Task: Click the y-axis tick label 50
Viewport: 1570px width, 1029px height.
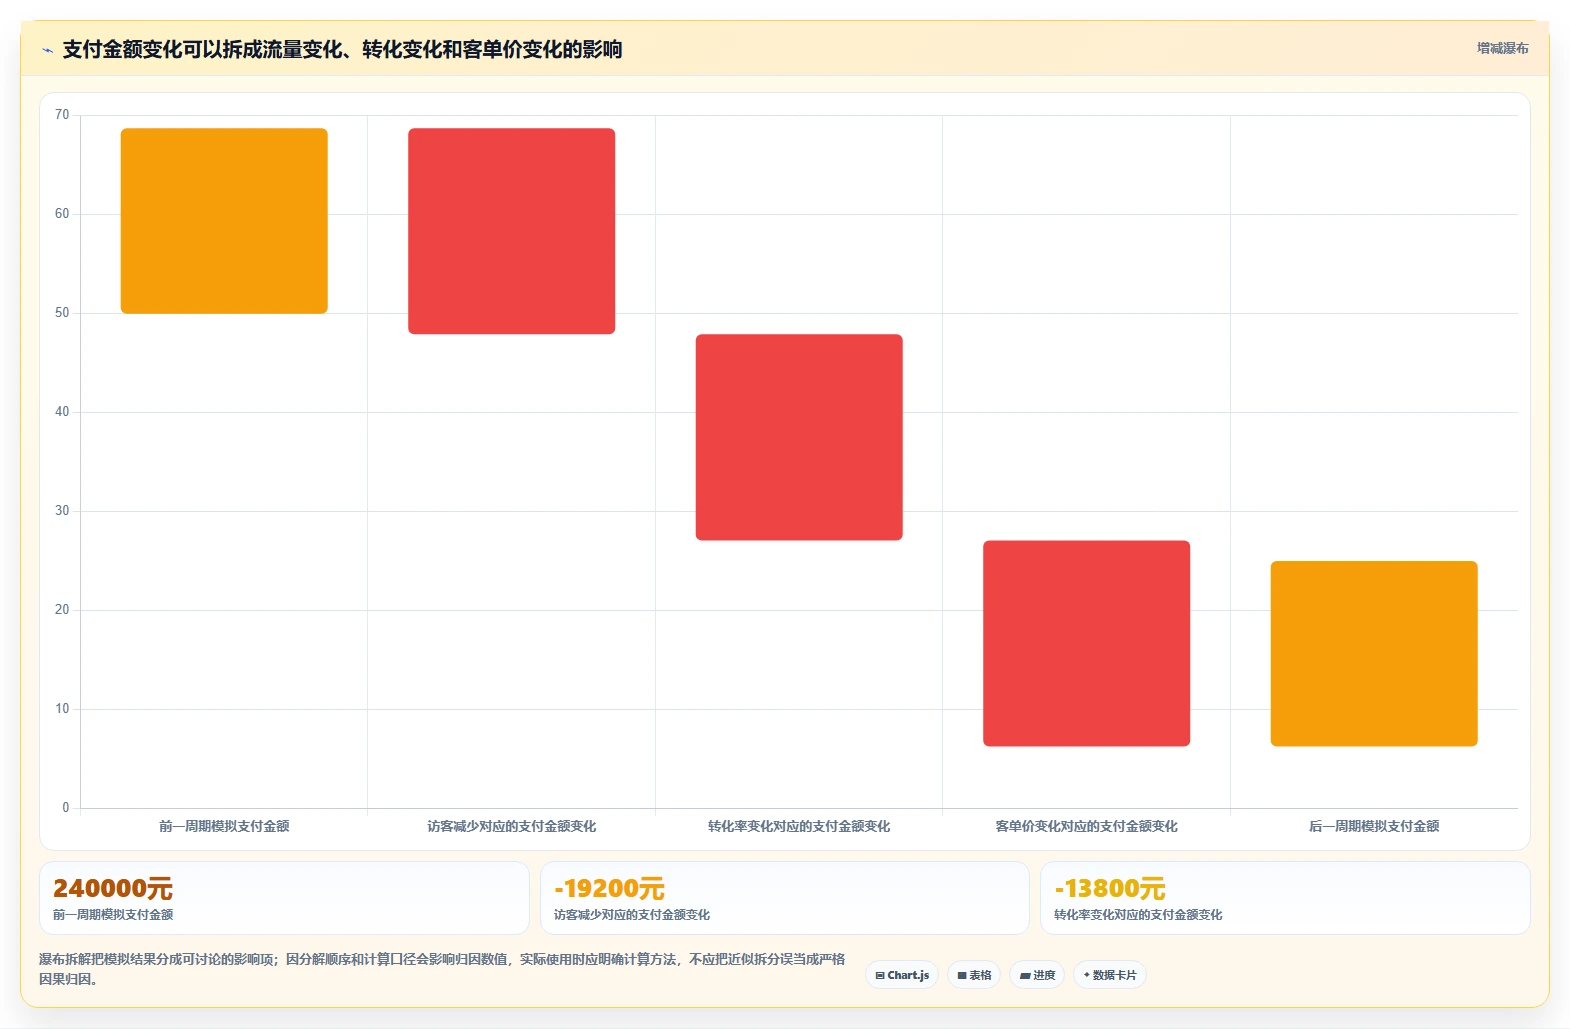Action: (x=62, y=313)
